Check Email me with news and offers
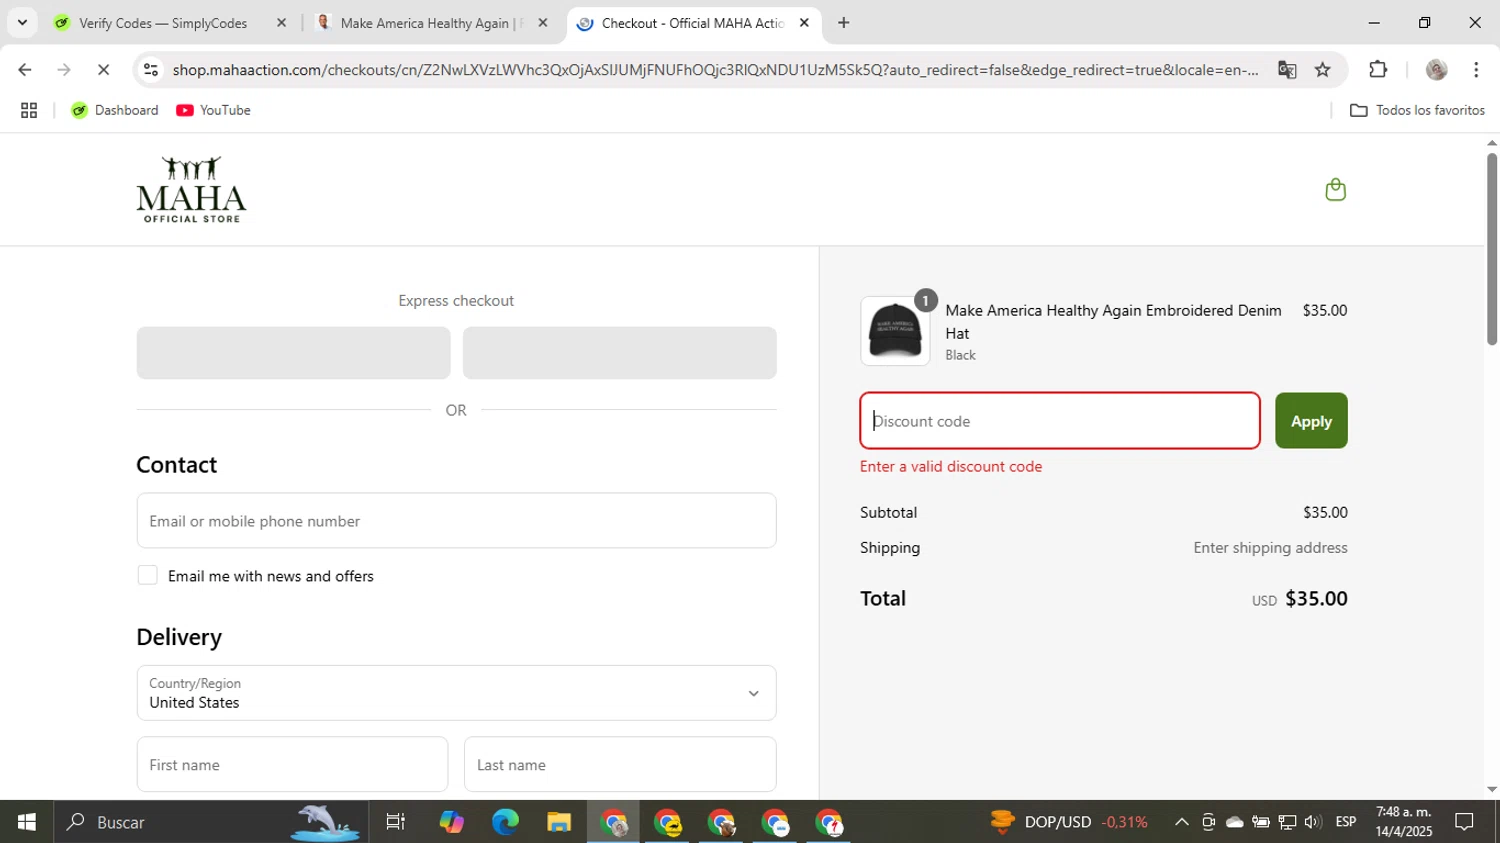Viewport: 1500px width, 843px height. click(147, 575)
